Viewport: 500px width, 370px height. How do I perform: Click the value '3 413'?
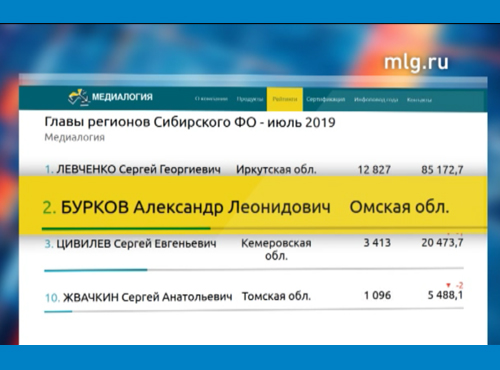pos(377,243)
